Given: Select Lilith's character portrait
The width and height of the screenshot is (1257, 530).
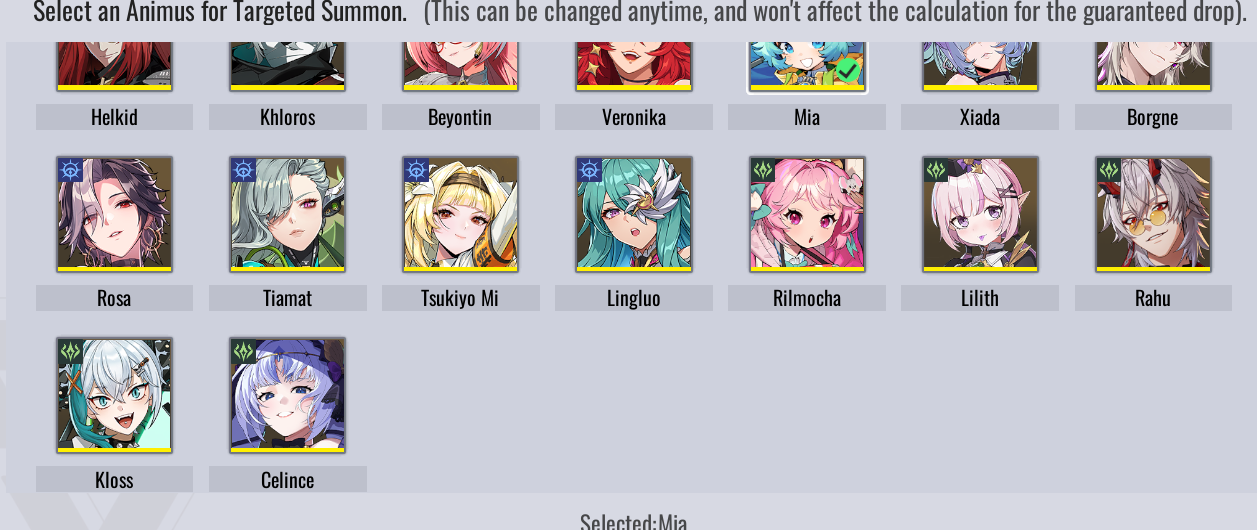Looking at the screenshot, I should click(x=980, y=214).
